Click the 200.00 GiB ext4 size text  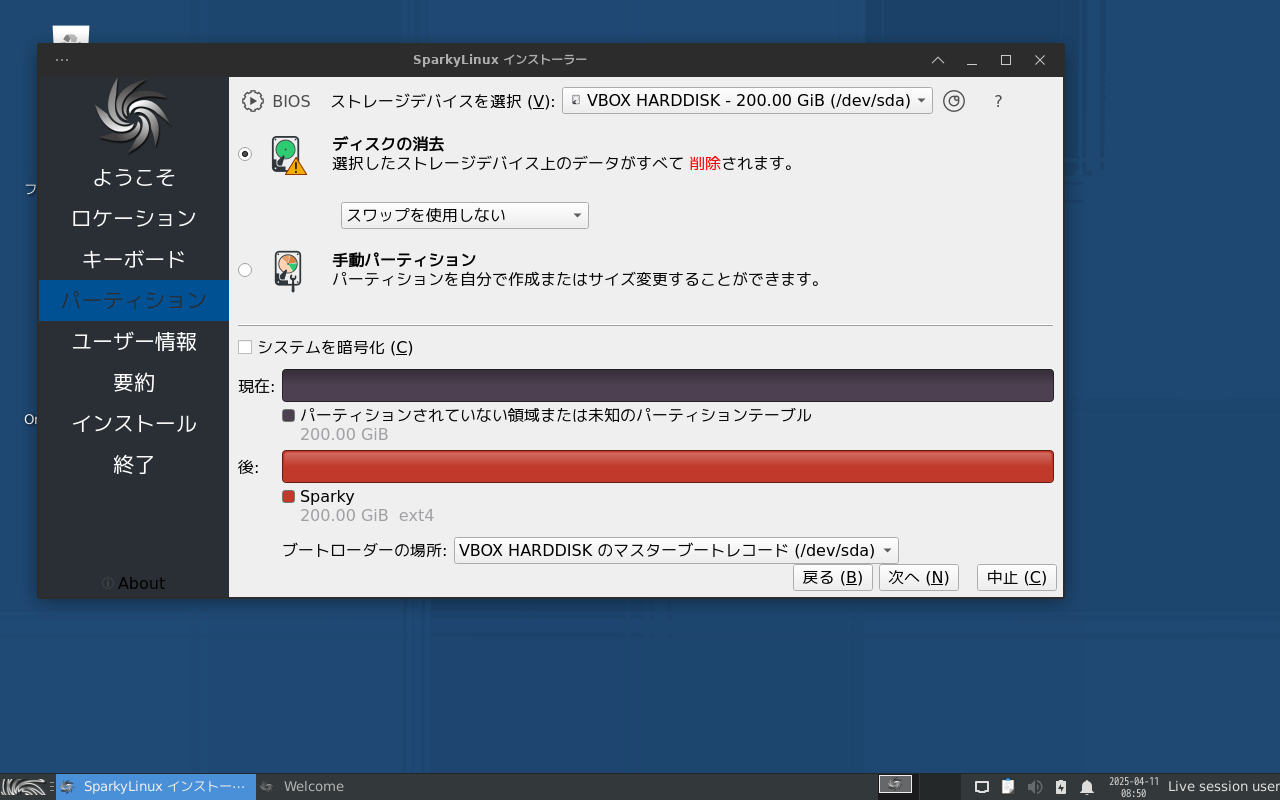tap(367, 516)
